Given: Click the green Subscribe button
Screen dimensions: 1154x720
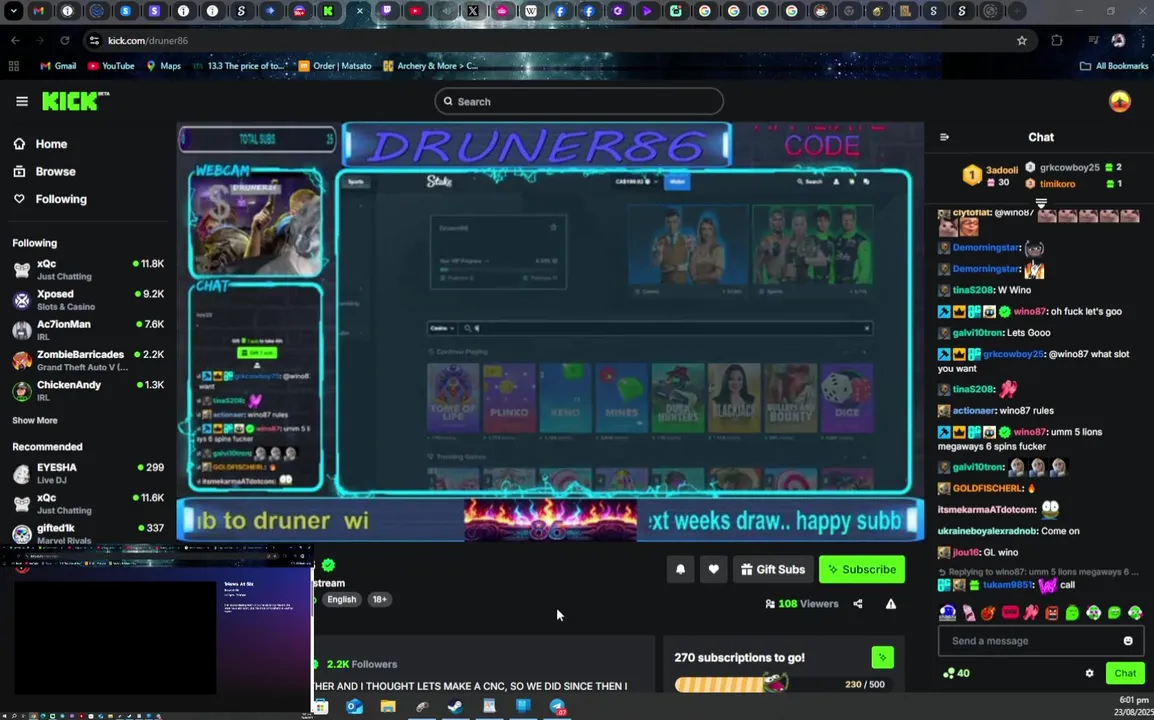Looking at the screenshot, I should pos(862,569).
